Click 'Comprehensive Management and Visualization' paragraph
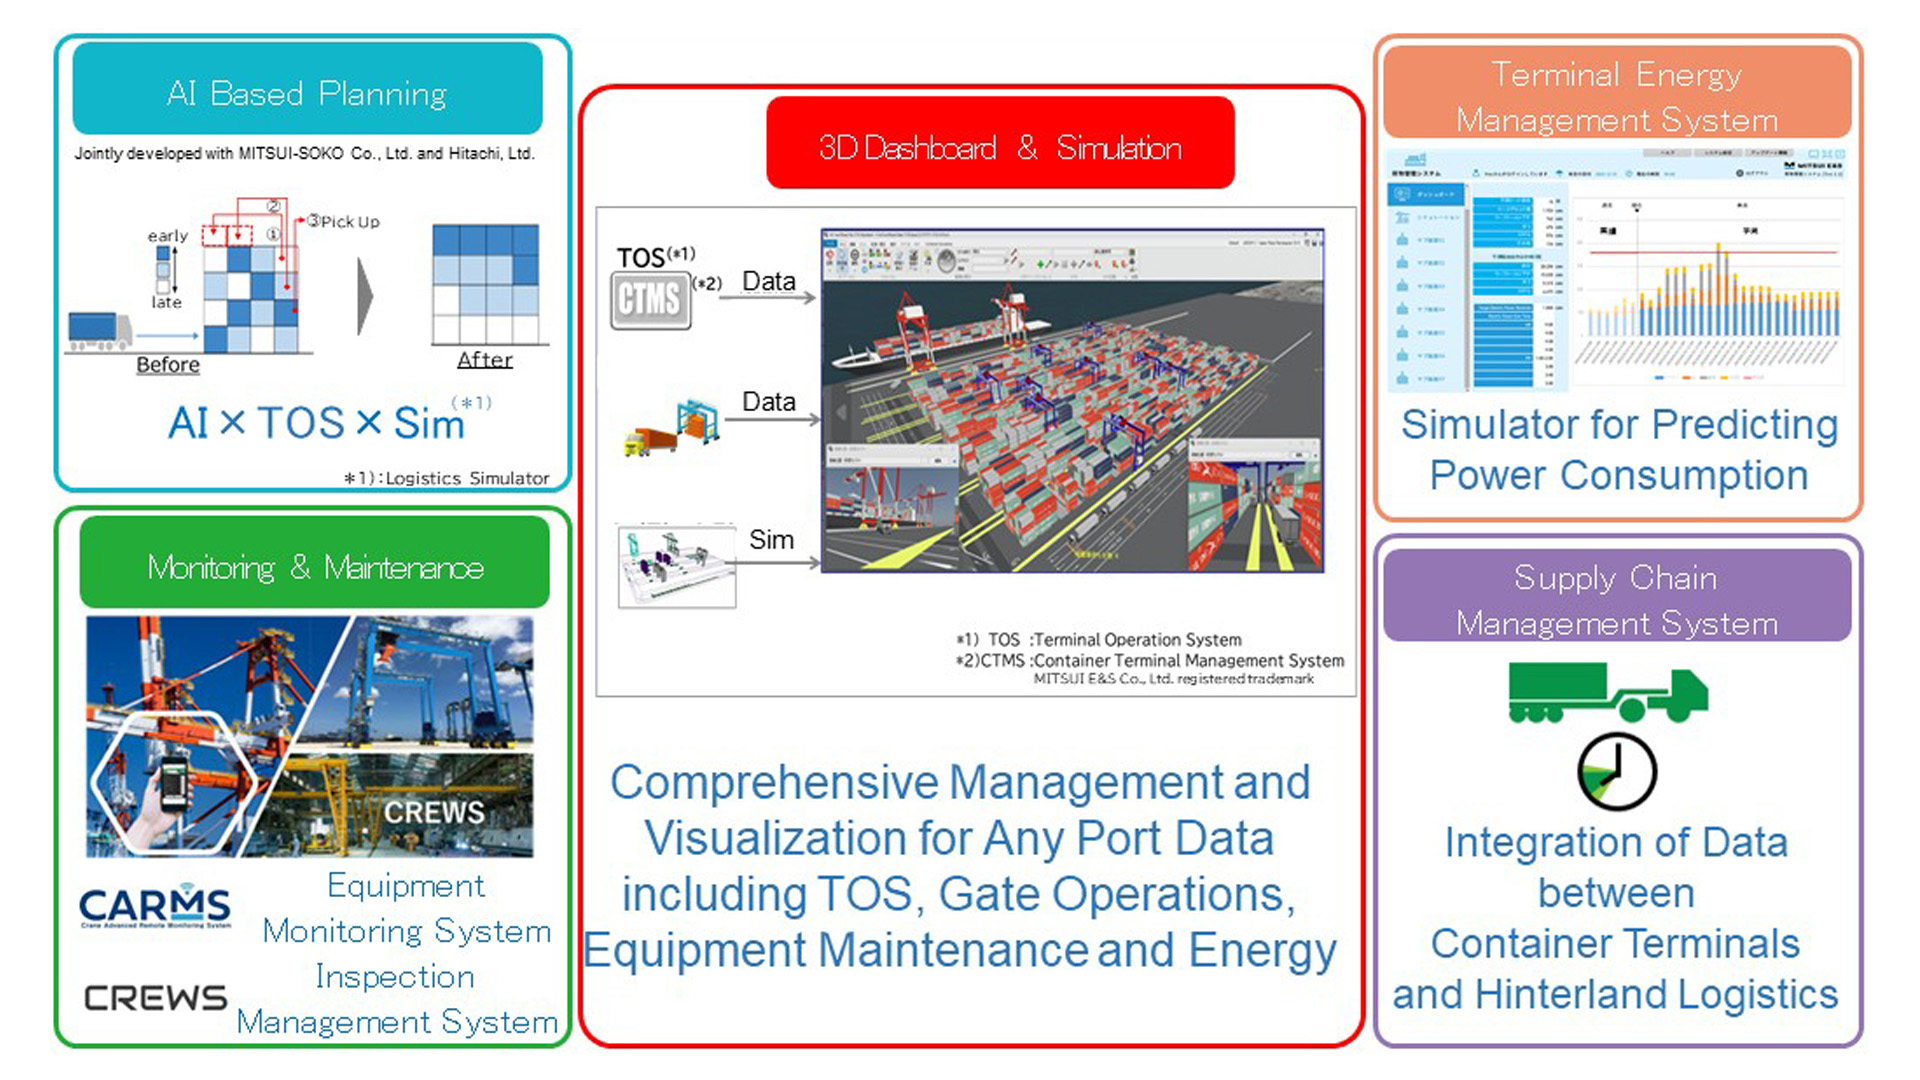Viewport: 1920px width, 1080px height. tap(960, 866)
